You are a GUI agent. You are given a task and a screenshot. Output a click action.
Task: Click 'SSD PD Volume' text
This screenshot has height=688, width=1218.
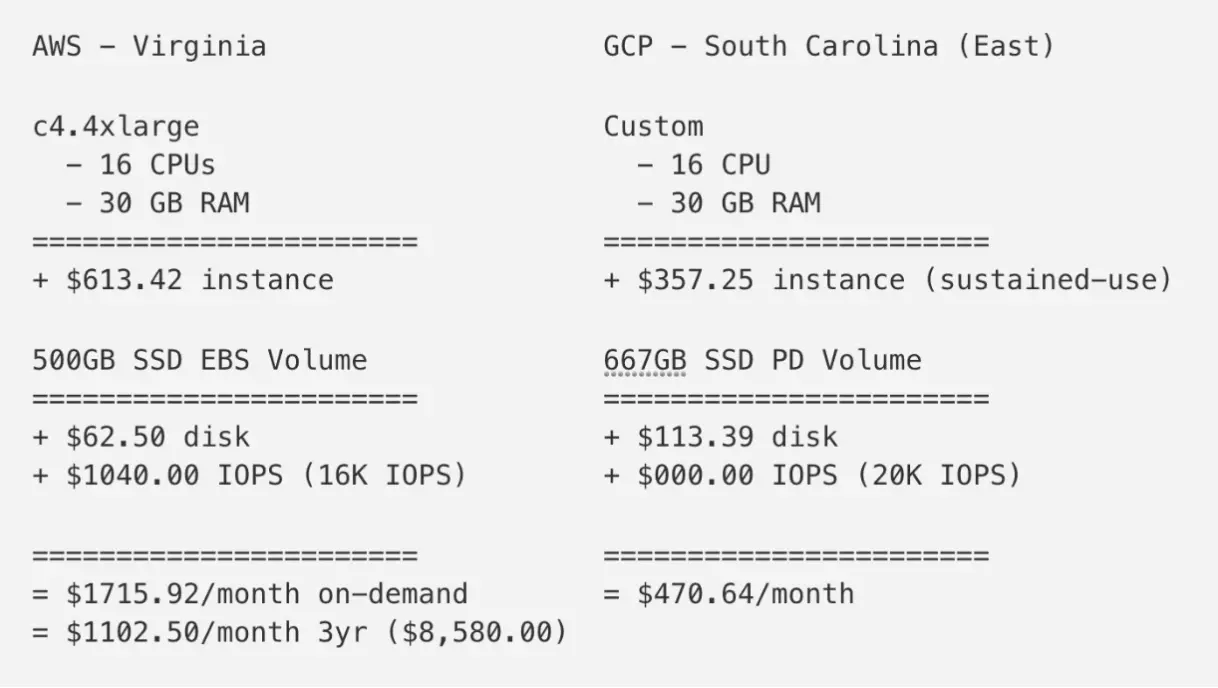coord(813,360)
